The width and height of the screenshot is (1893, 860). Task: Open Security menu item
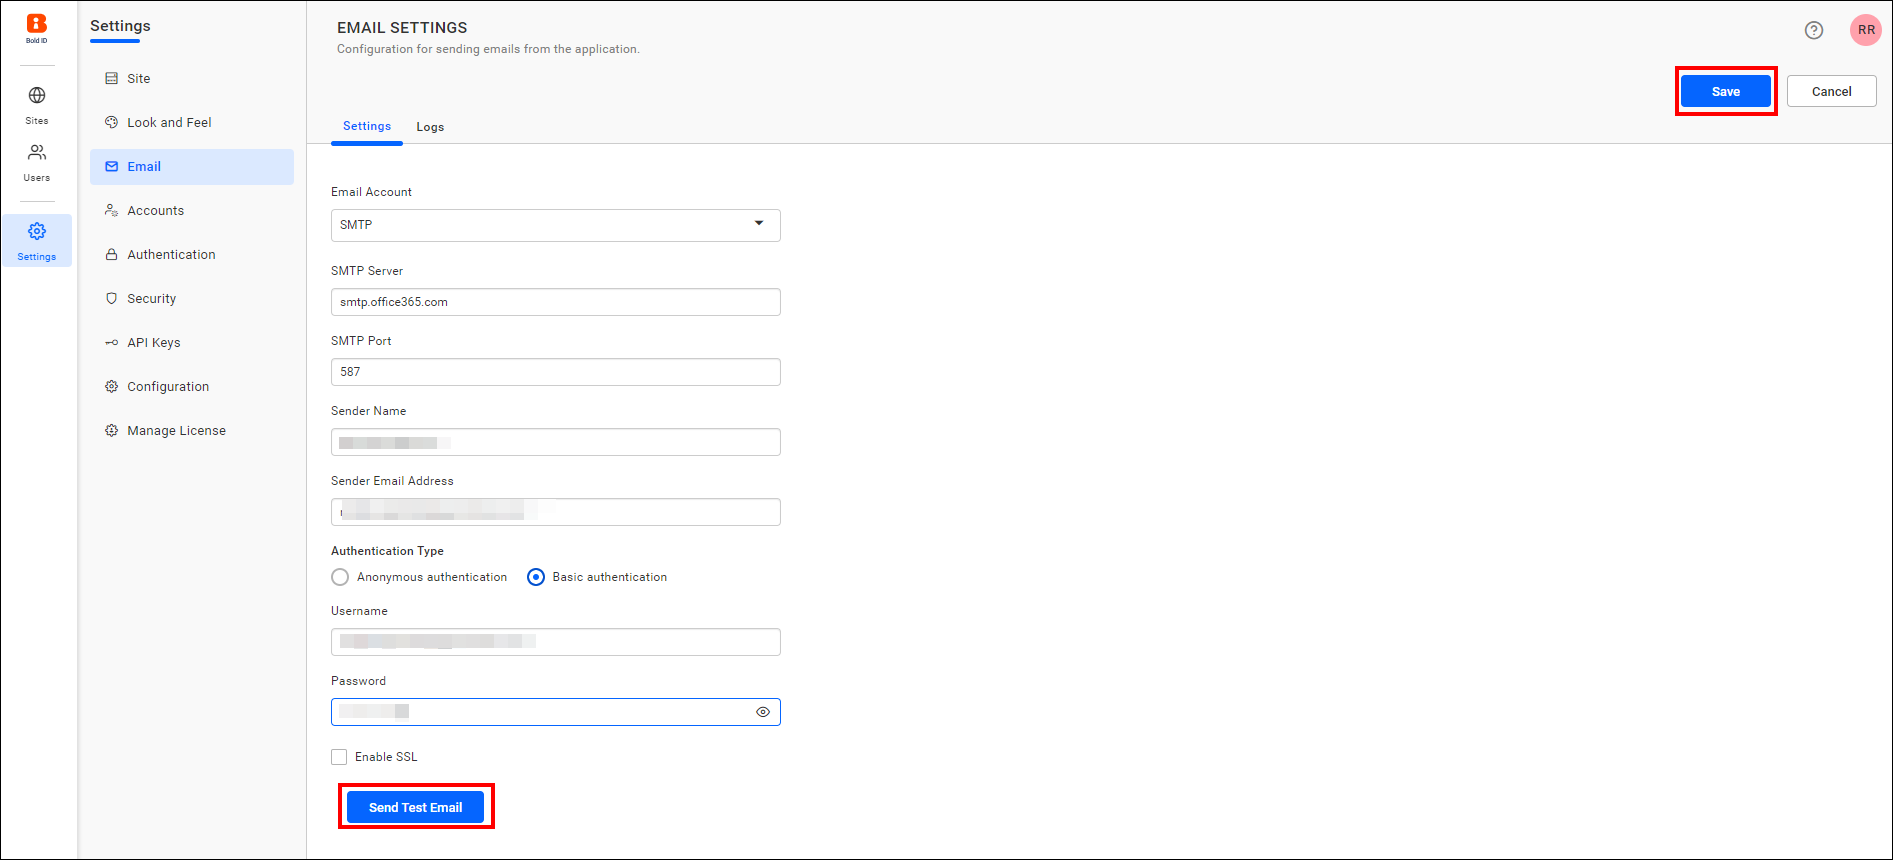192,299
